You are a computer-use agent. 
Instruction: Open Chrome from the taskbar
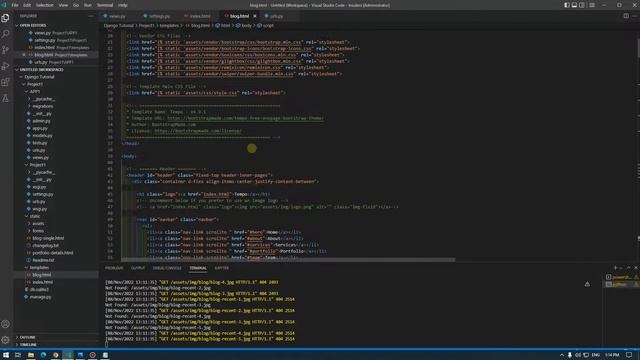click(x=56, y=355)
